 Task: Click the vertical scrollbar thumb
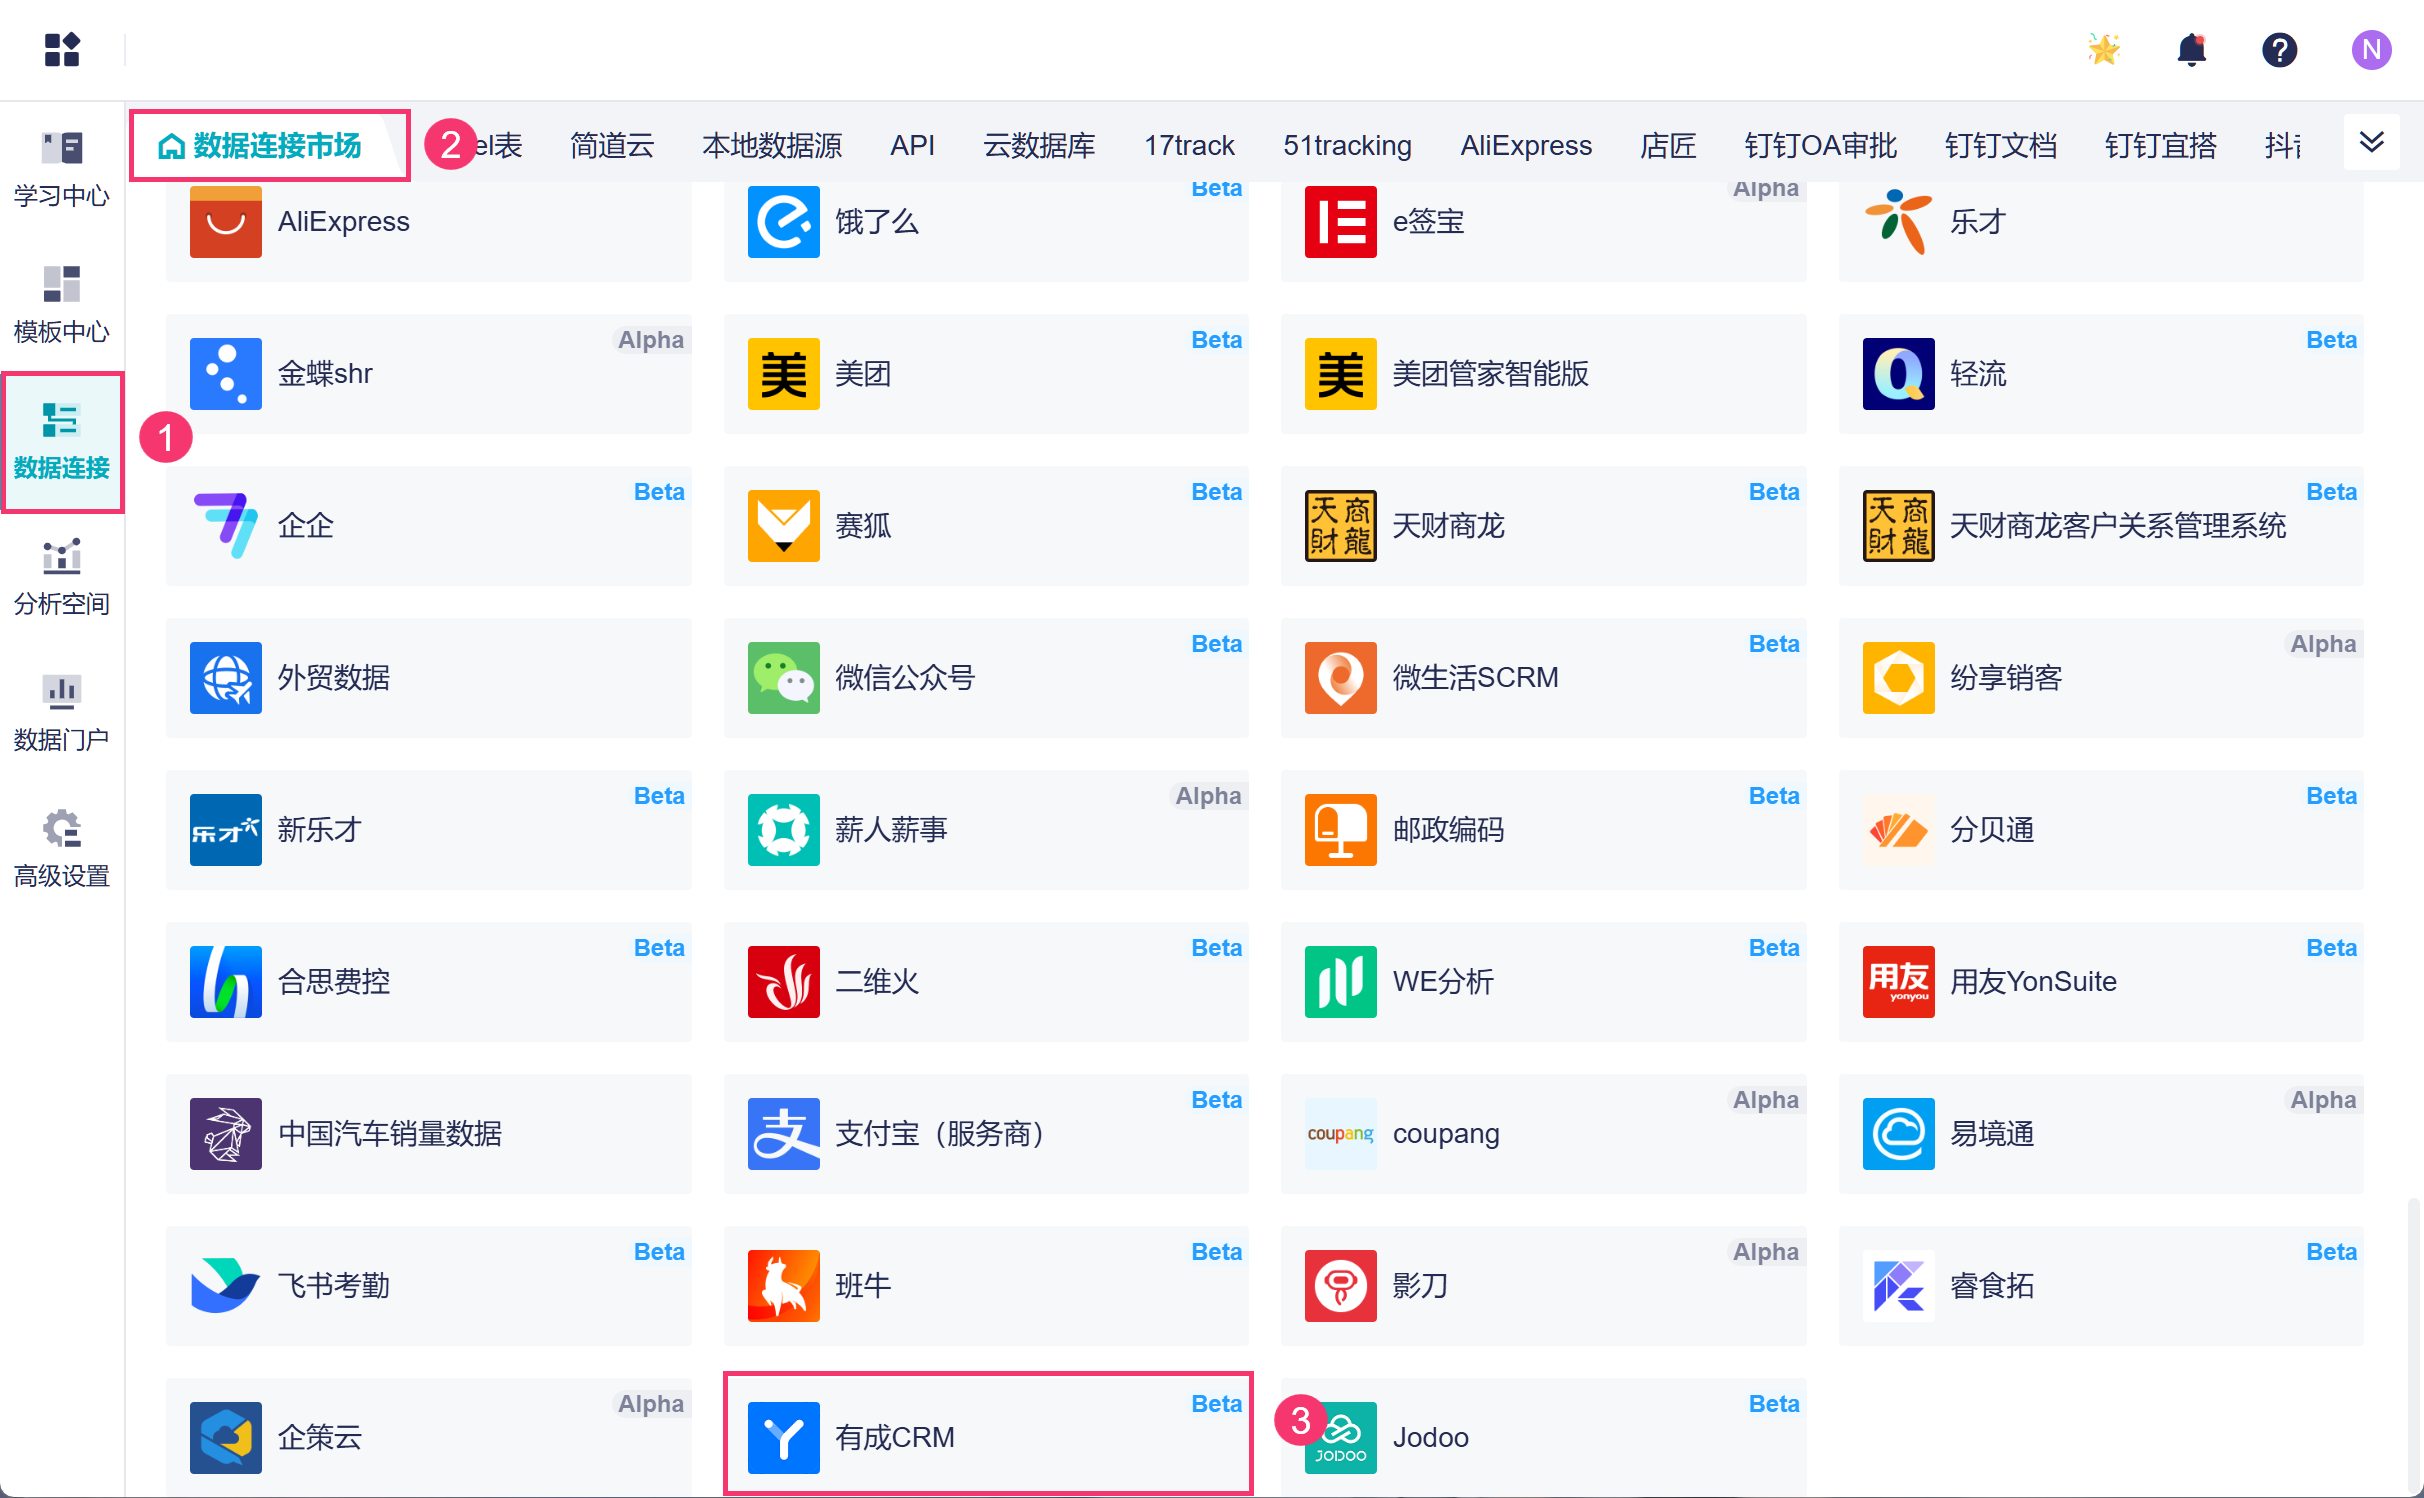2414,1346
